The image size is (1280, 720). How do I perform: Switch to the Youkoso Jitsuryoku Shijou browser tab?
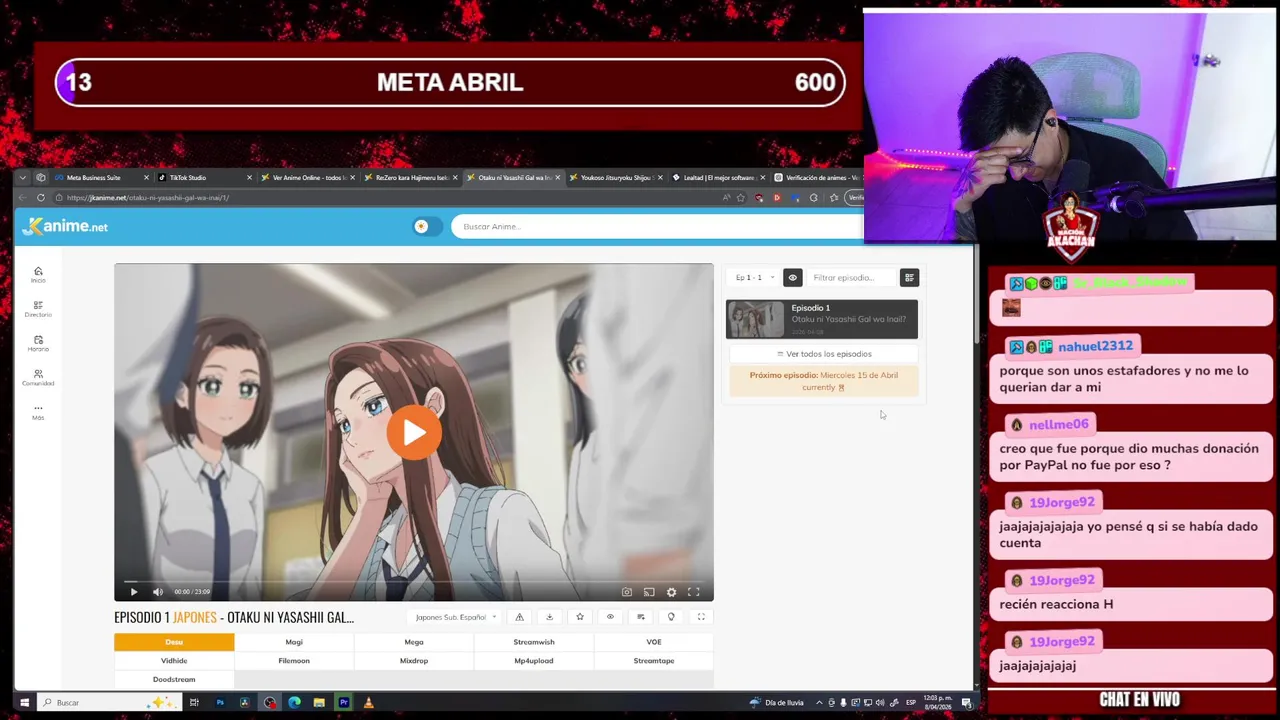click(616, 177)
